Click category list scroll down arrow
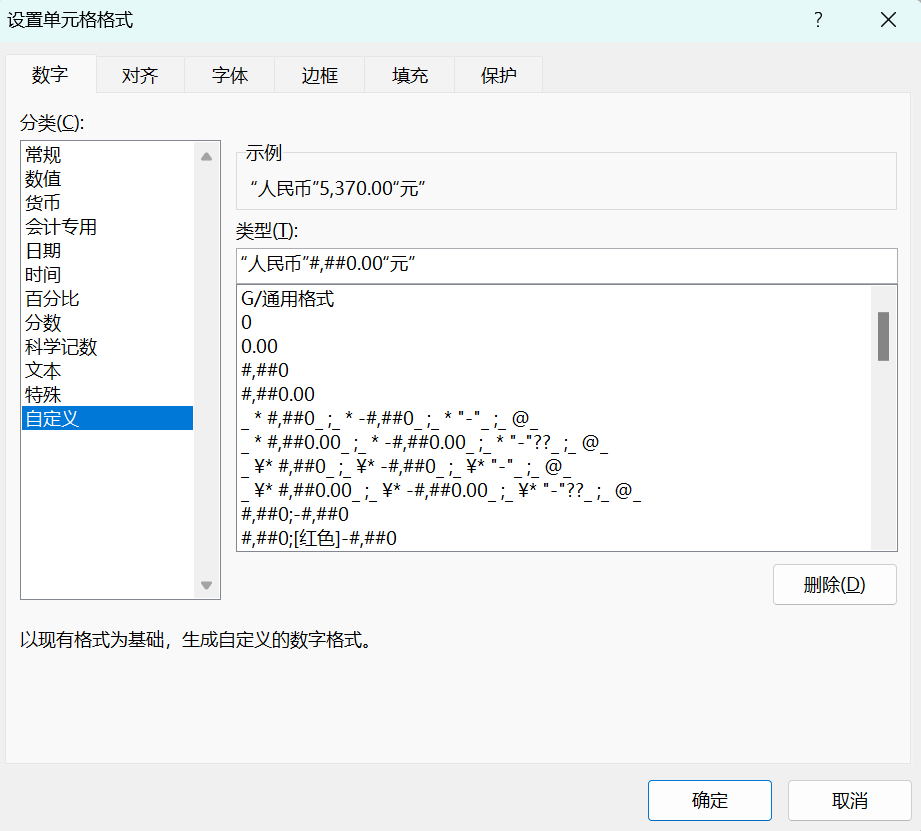The width and height of the screenshot is (921, 831). coord(206,585)
